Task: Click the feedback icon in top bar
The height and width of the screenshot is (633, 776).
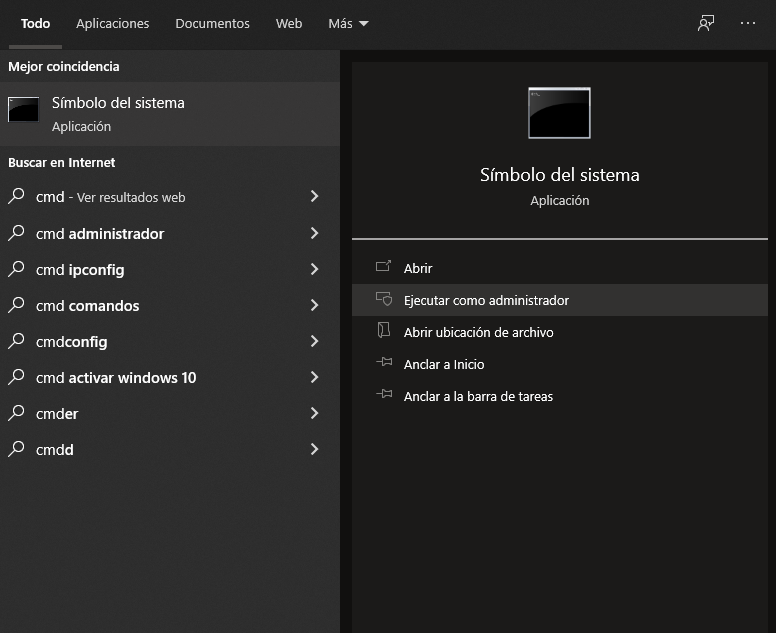Action: (x=706, y=23)
